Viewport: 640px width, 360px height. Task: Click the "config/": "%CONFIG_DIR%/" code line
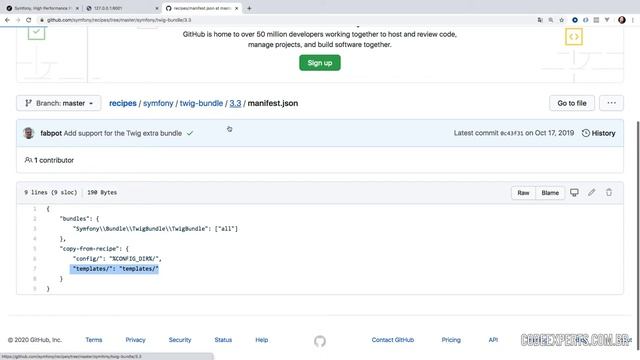pos(117,259)
